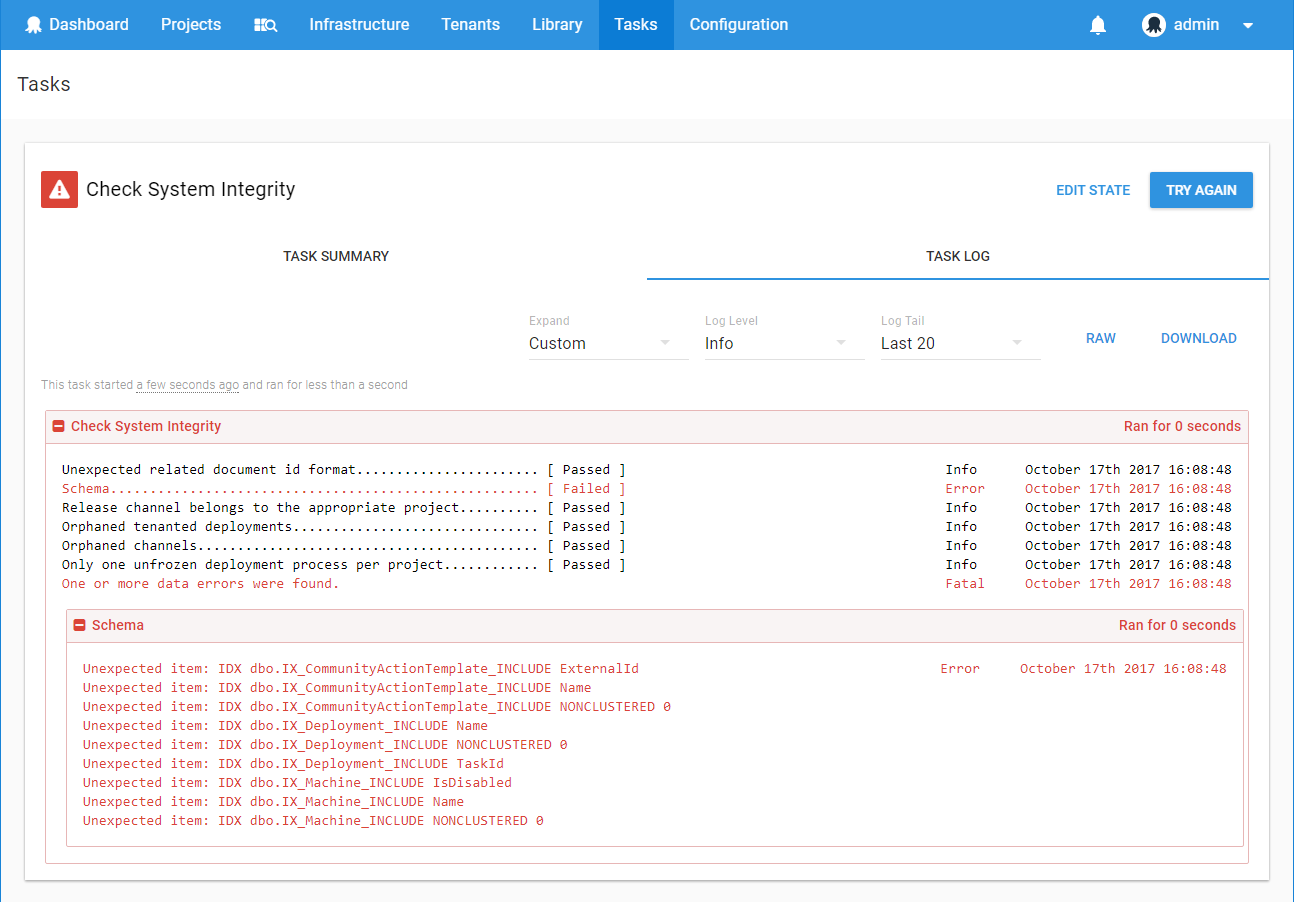Click the red warning task status icon
The image size is (1294, 902).
pyautogui.click(x=59, y=189)
